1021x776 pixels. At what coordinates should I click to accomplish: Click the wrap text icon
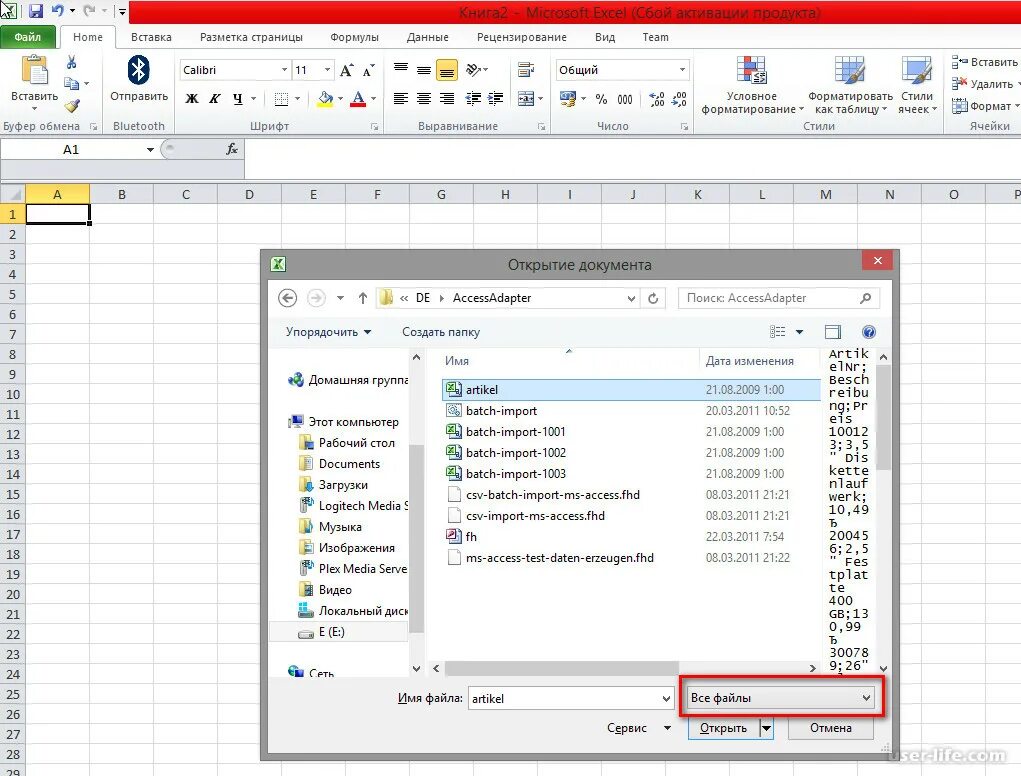point(525,70)
